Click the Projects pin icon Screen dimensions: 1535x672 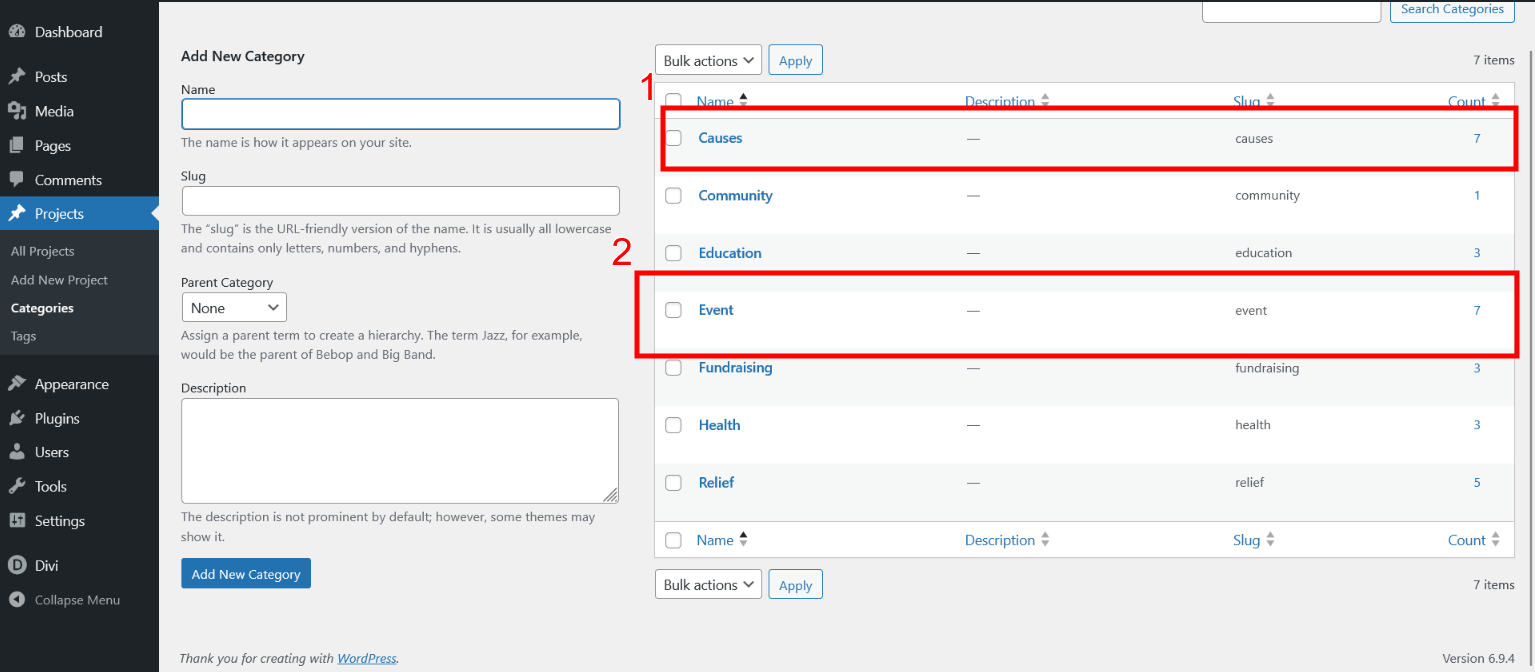point(16,214)
